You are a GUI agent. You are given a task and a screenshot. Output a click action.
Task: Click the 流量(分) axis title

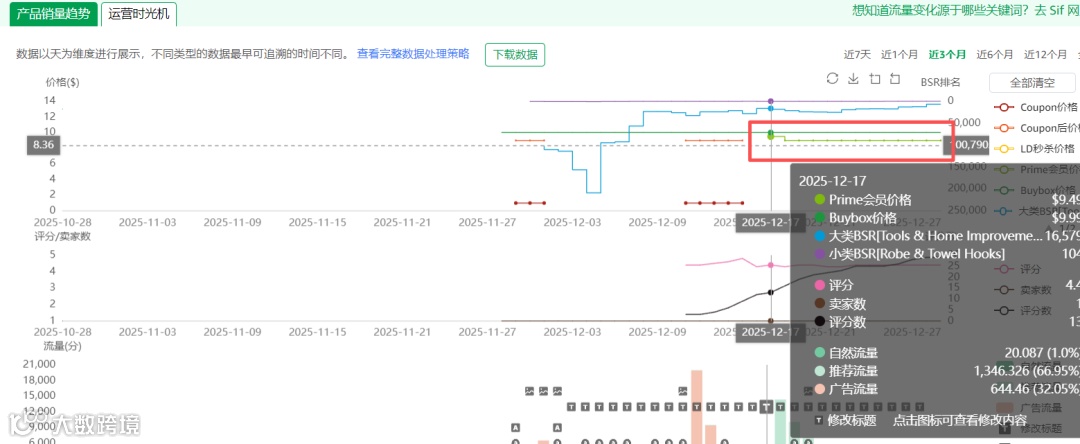click(62, 346)
